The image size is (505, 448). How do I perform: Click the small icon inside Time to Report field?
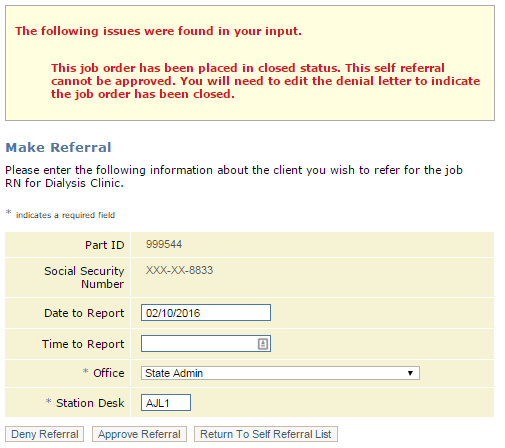pos(263,344)
